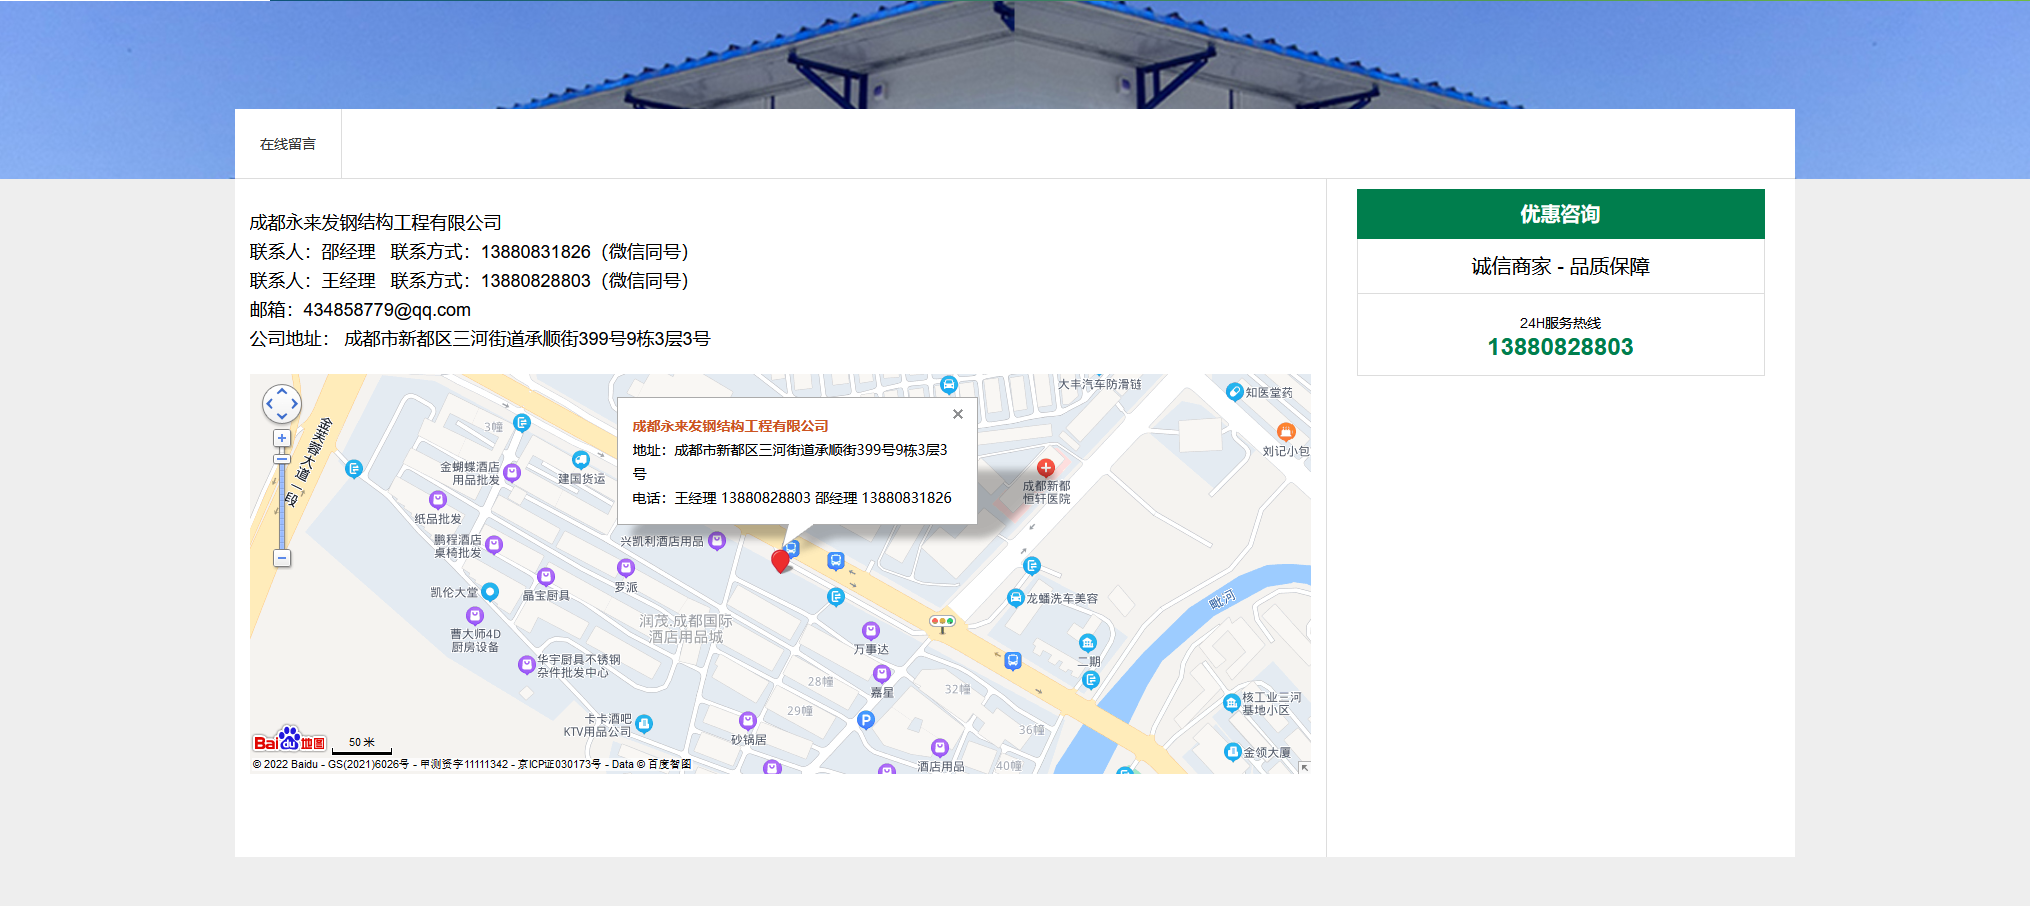
Task: Pan the map right using compass arrow
Action: (x=295, y=404)
